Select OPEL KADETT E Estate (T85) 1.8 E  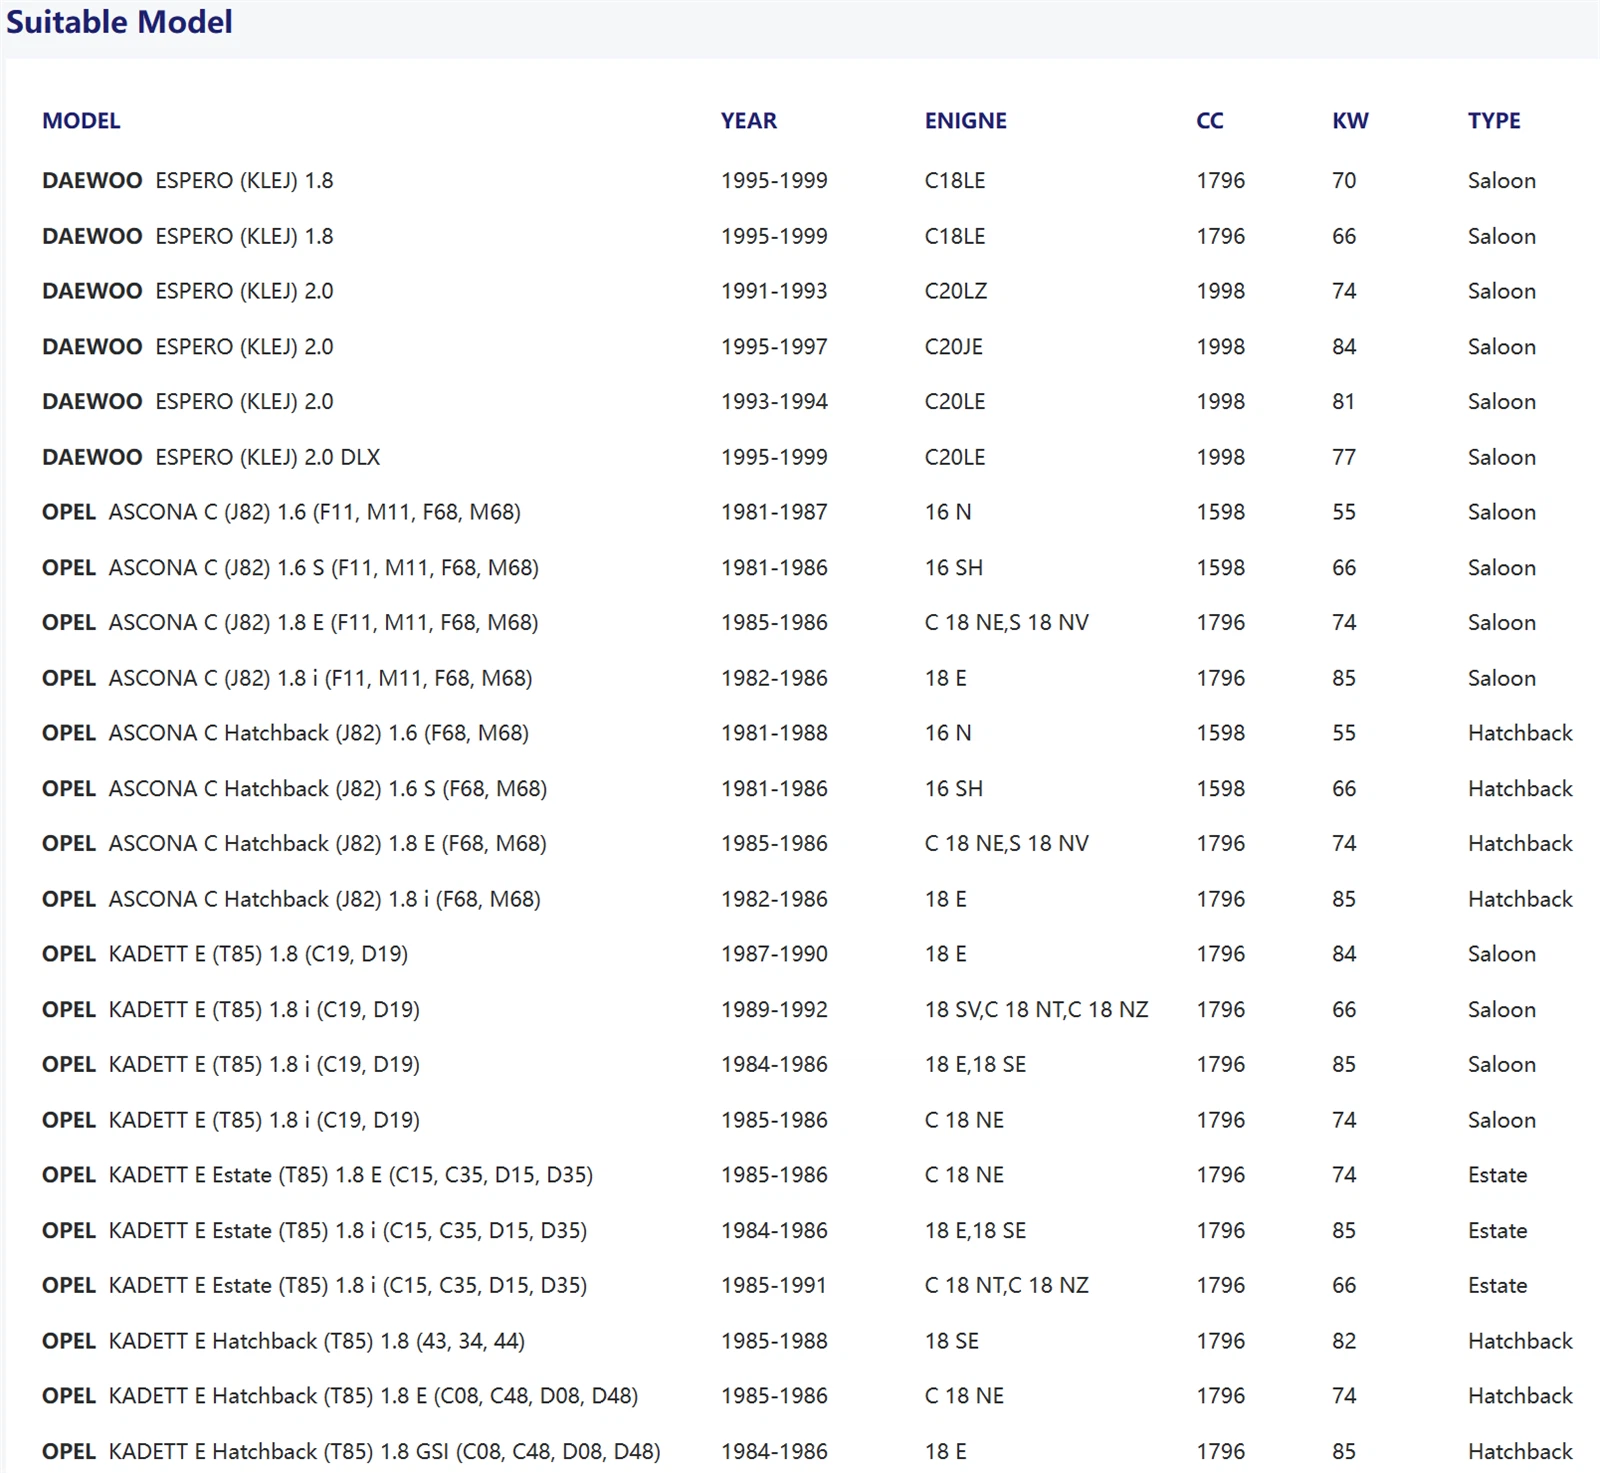tap(317, 1175)
